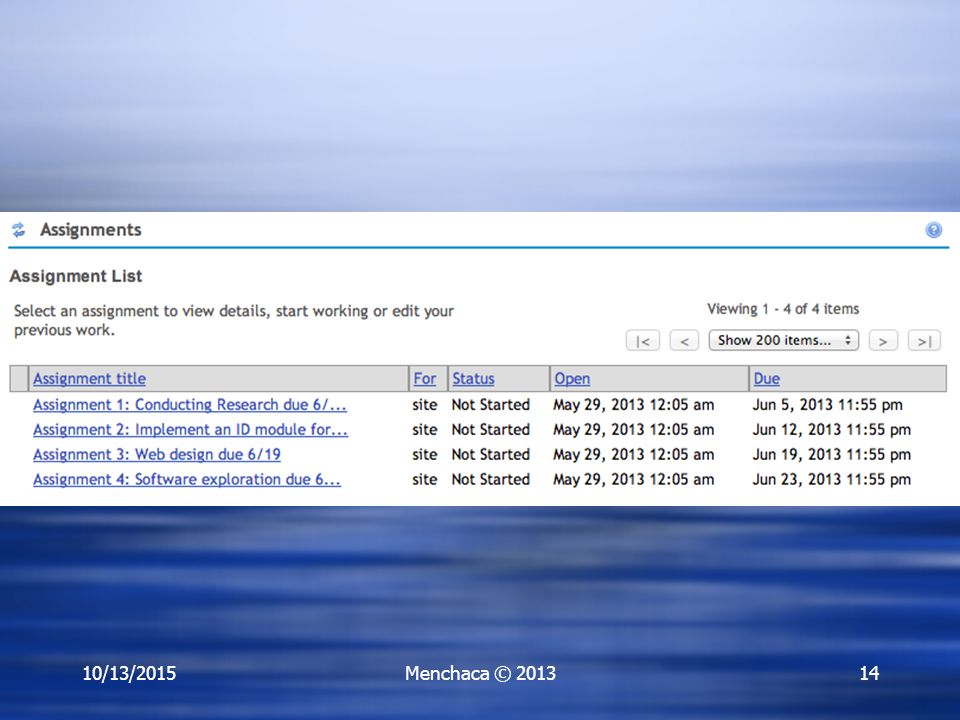Screen dimensions: 960x720
Task: Click 'Not Started' status for Assignment 1
Action: point(490,405)
